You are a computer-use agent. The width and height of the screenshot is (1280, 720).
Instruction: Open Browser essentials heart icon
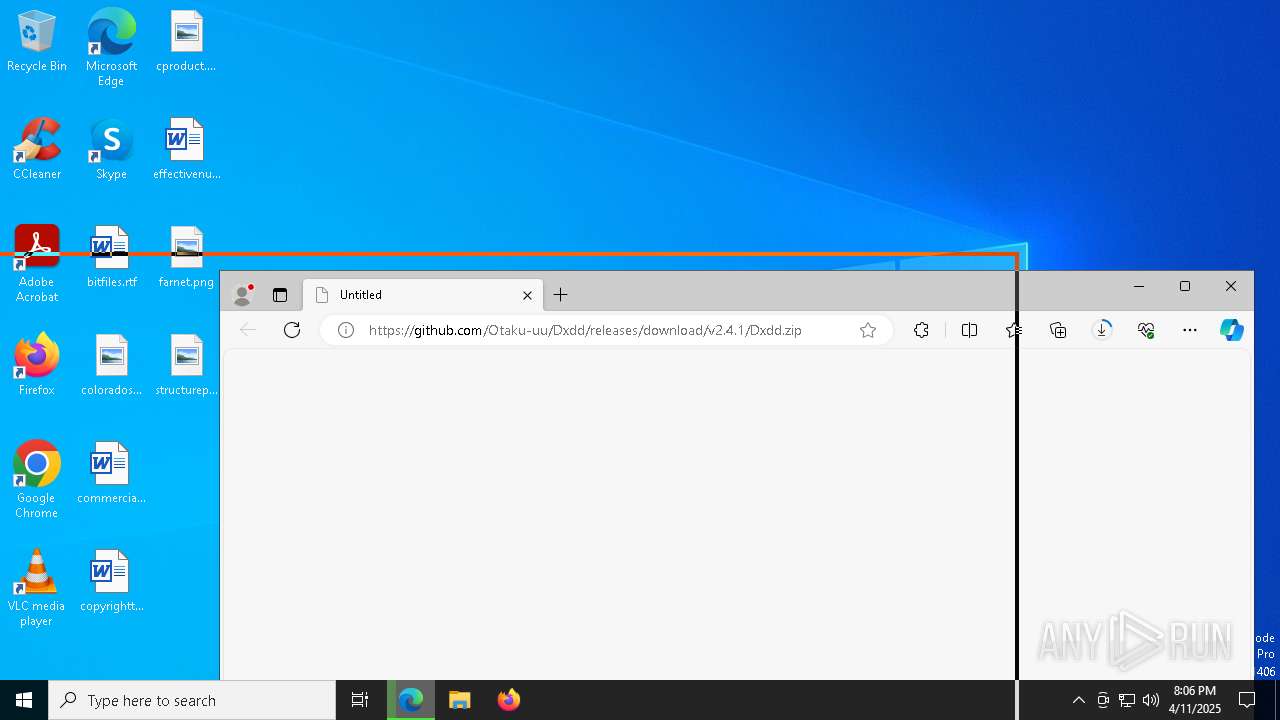click(1146, 330)
